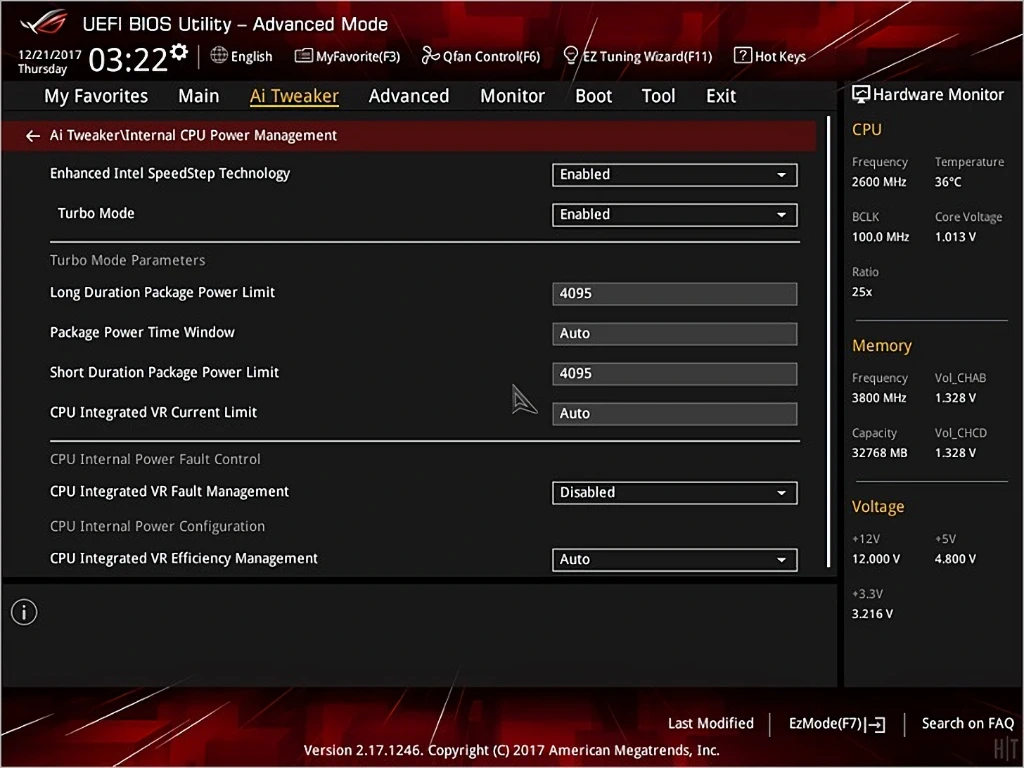The width and height of the screenshot is (1024, 768).
Task: Click +5V value 4.800 V
Action: (955, 560)
